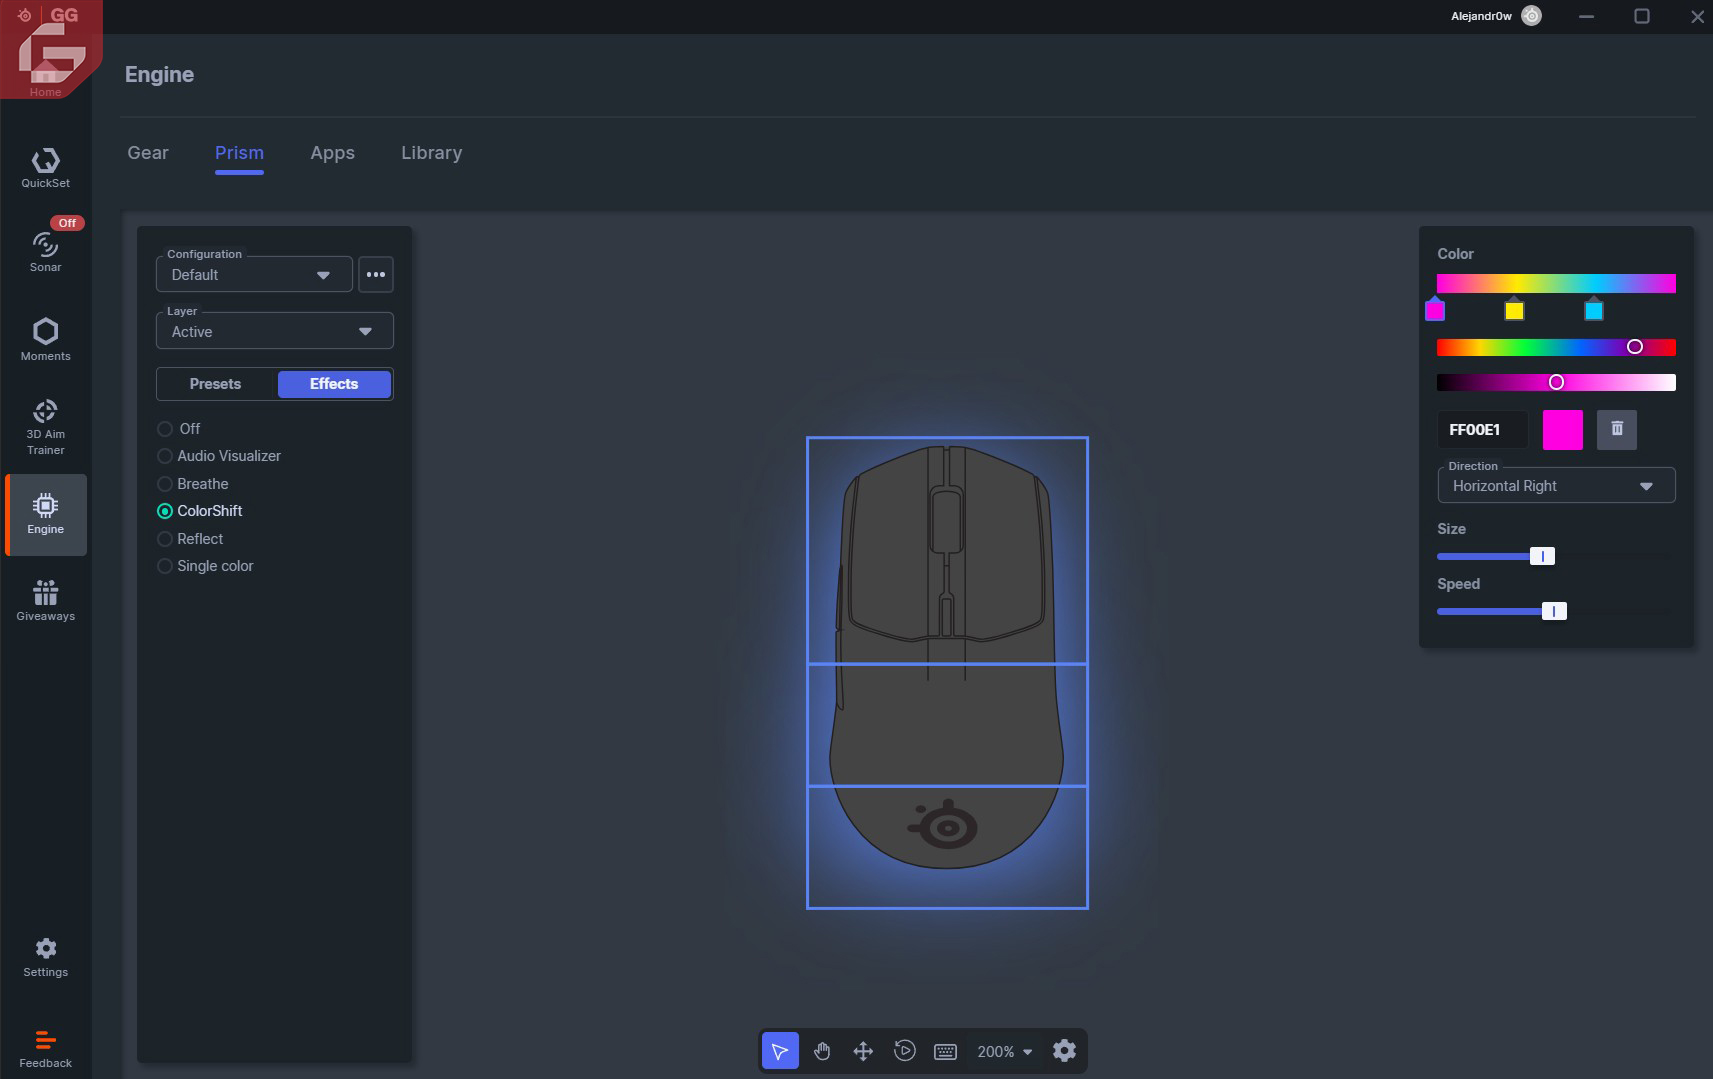
Task: Click the Alejandr0w username
Action: pyautogui.click(x=1481, y=16)
